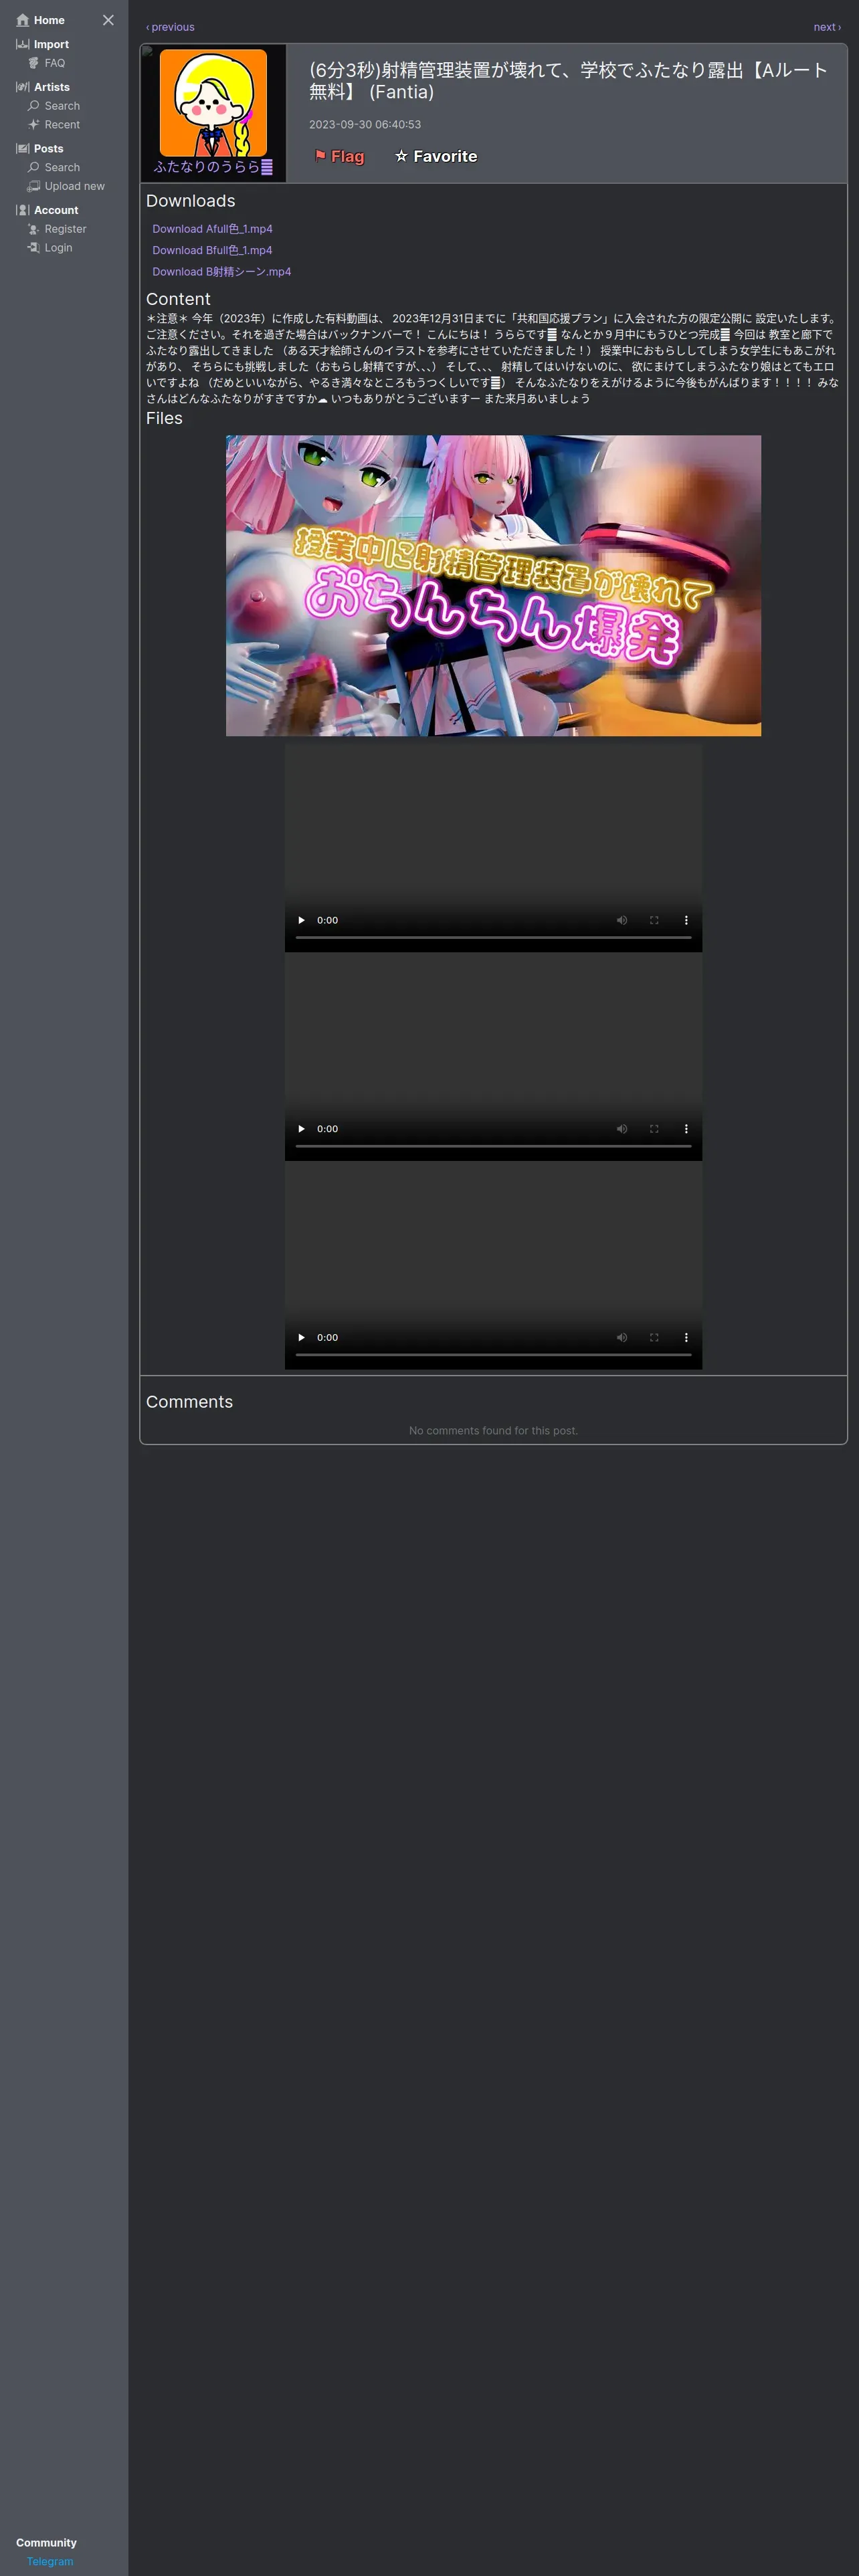This screenshot has width=859, height=2576.
Task: Click the sparkle icon next to Recent
Action: pos(34,125)
